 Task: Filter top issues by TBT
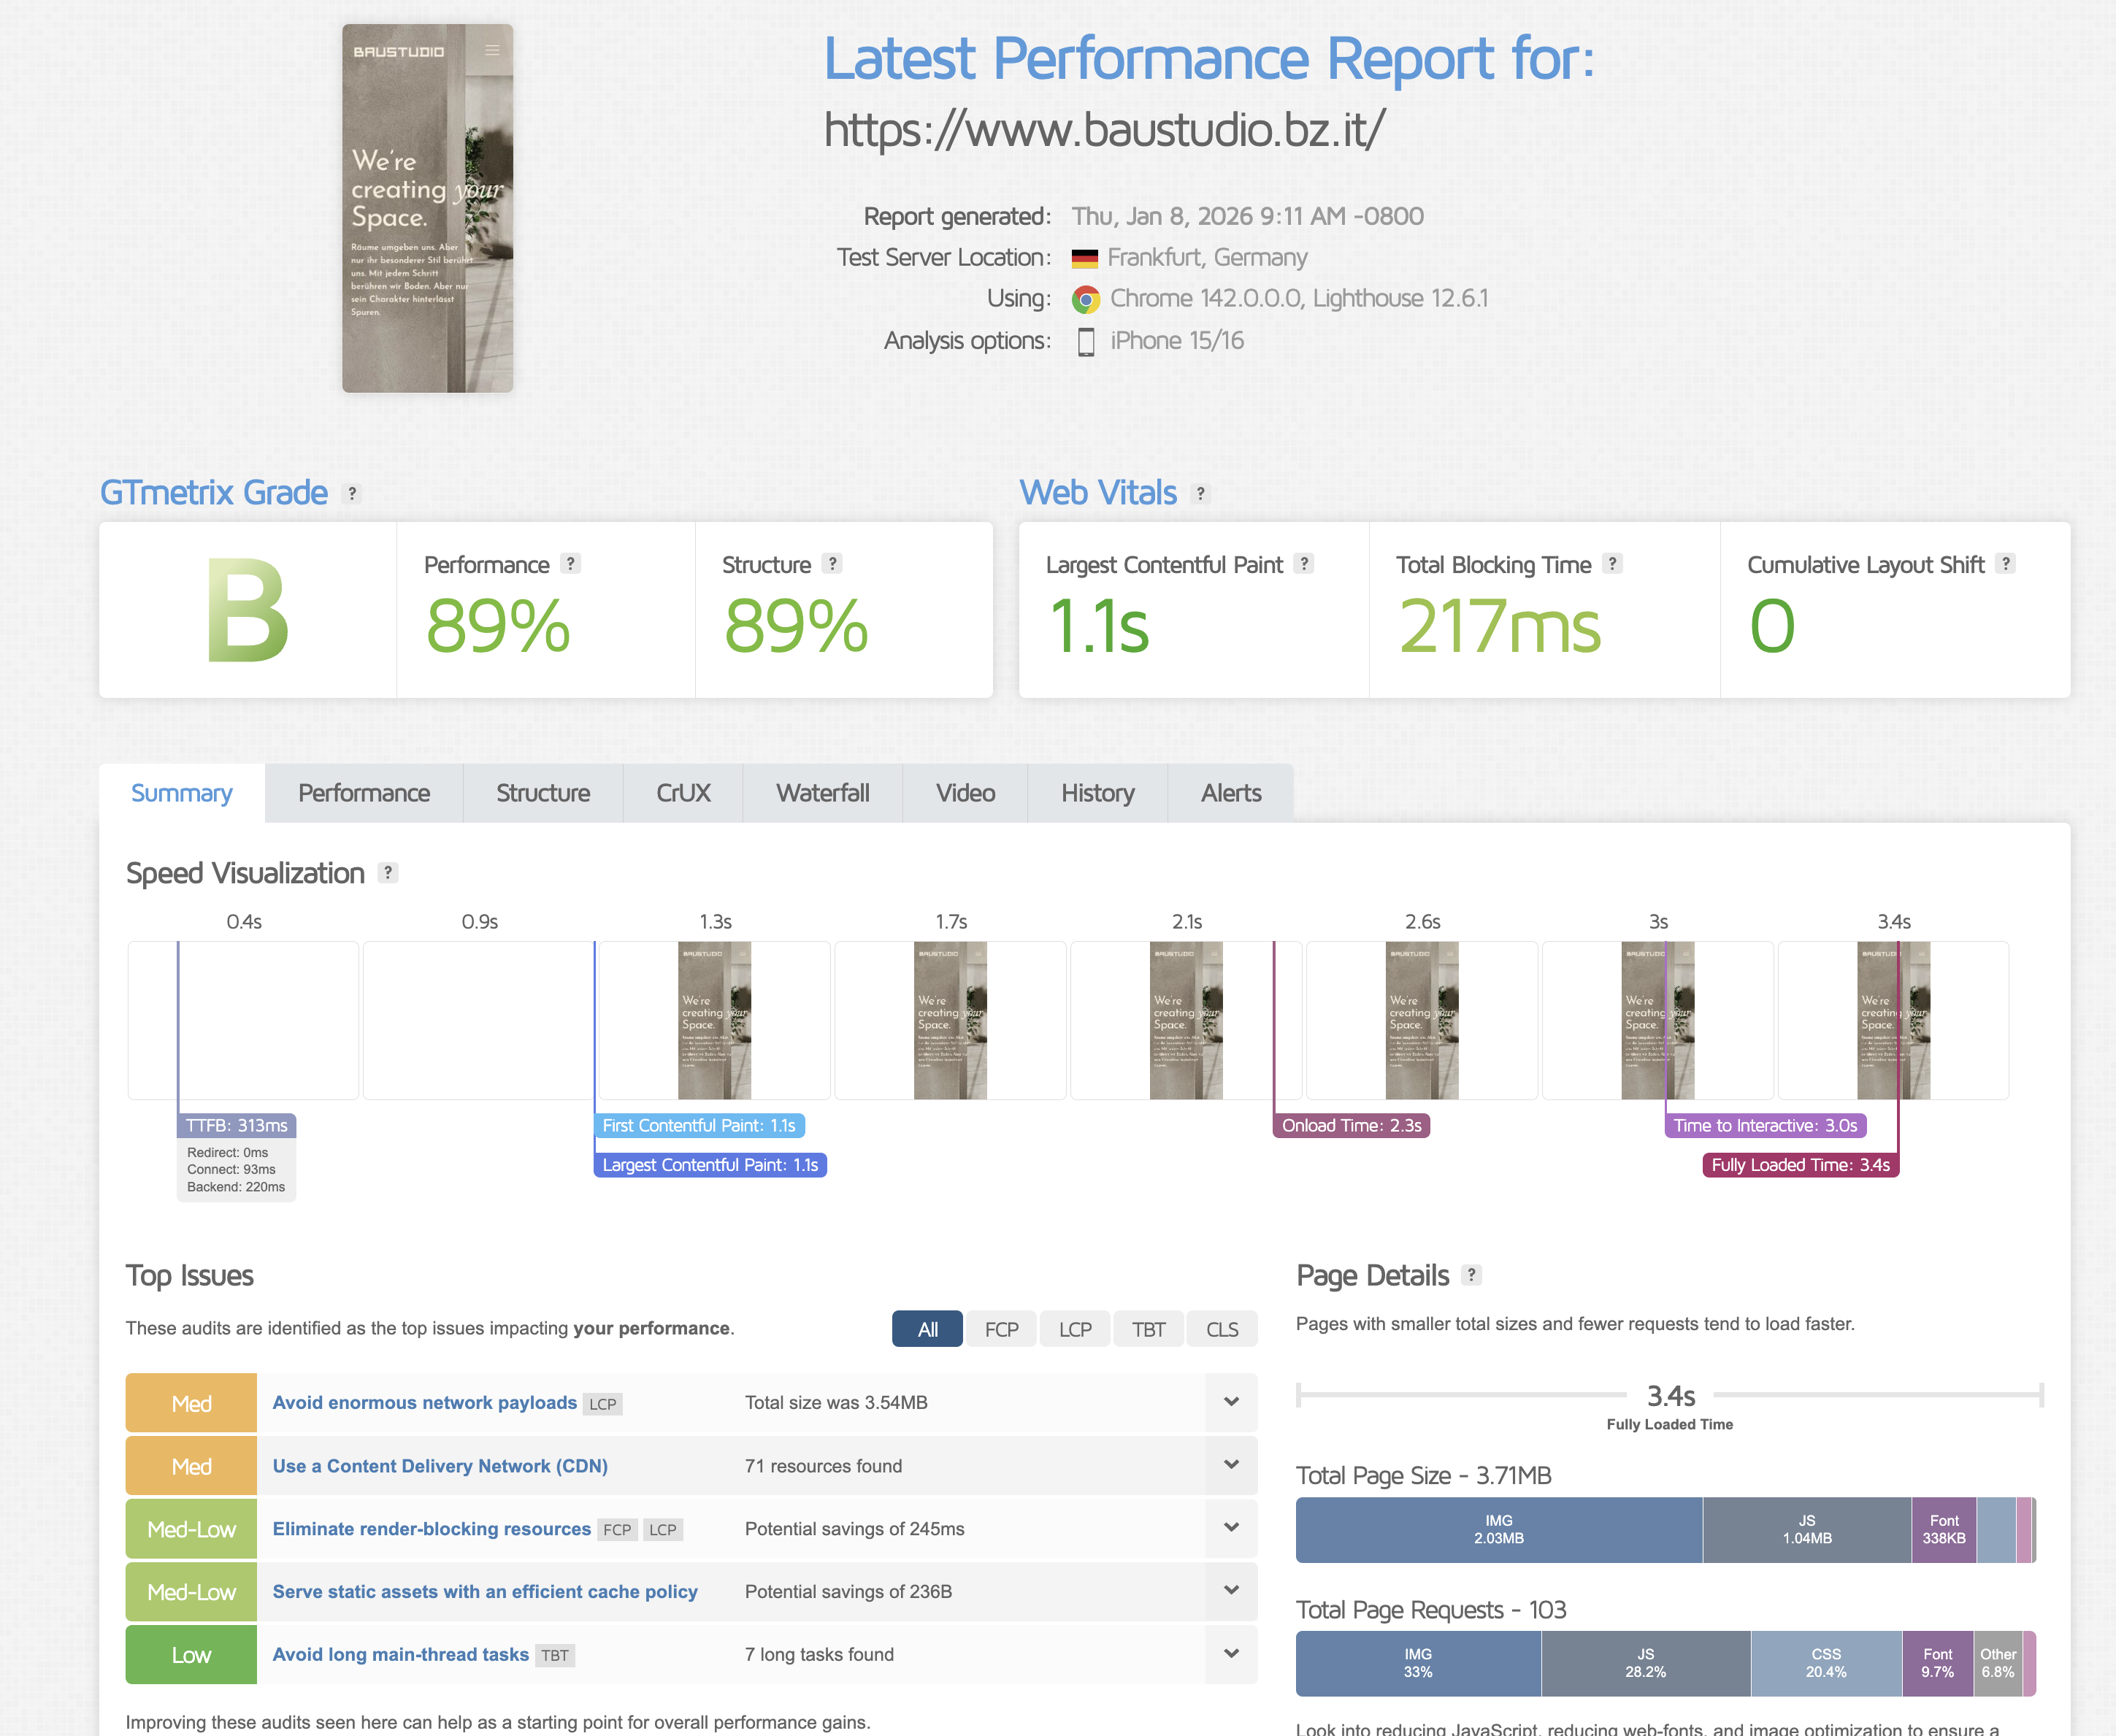(x=1148, y=1329)
